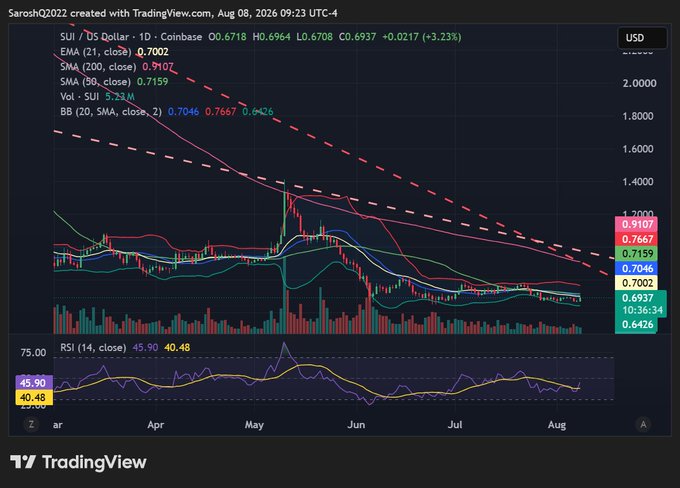
Task: Click the Jul label on time axis
Action: pos(454,425)
